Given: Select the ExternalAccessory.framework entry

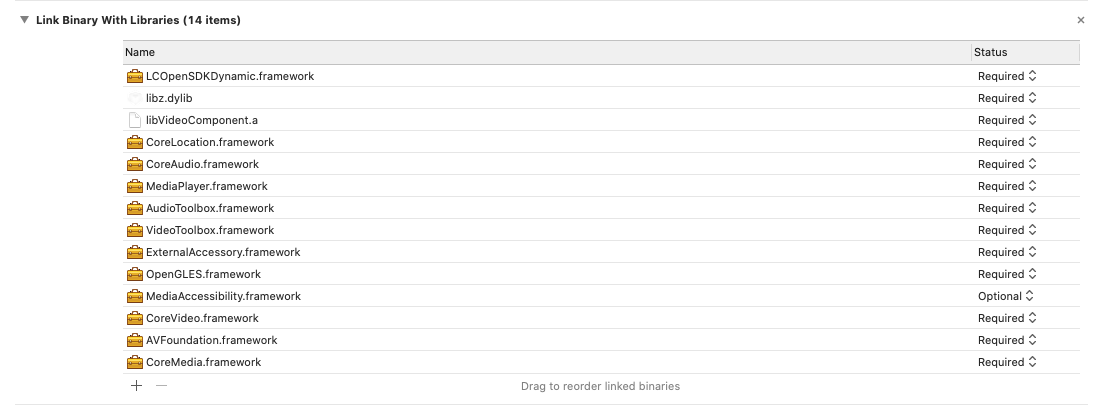Looking at the screenshot, I should pyautogui.click(x=222, y=252).
